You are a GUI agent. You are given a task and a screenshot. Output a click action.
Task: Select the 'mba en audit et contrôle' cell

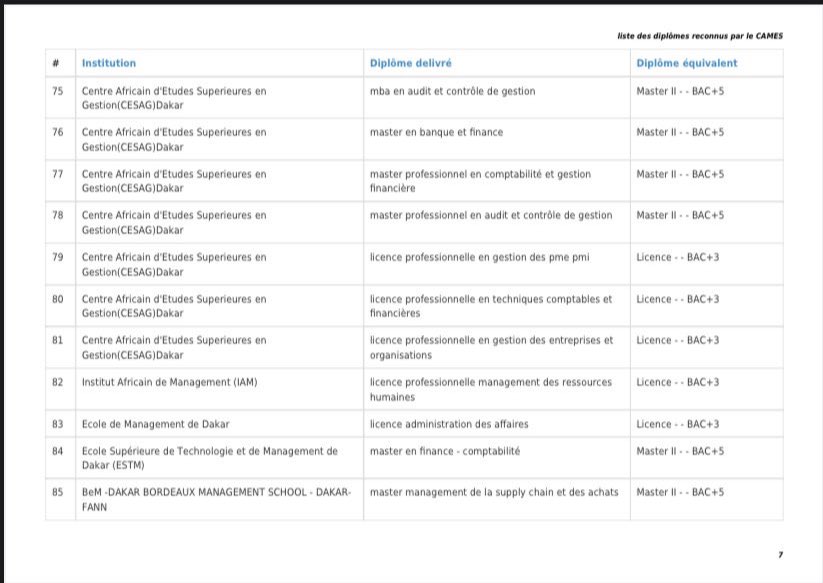tap(452, 91)
